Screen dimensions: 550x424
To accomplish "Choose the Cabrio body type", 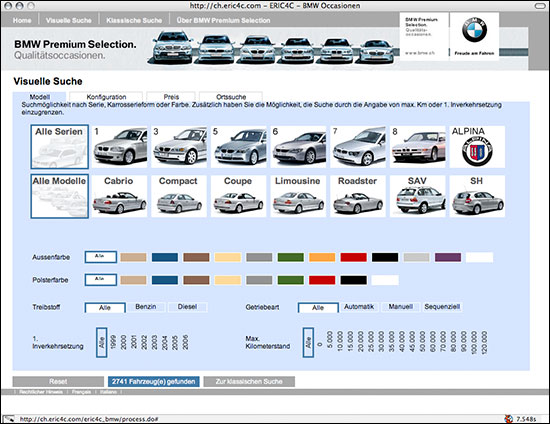I will coord(119,196).
